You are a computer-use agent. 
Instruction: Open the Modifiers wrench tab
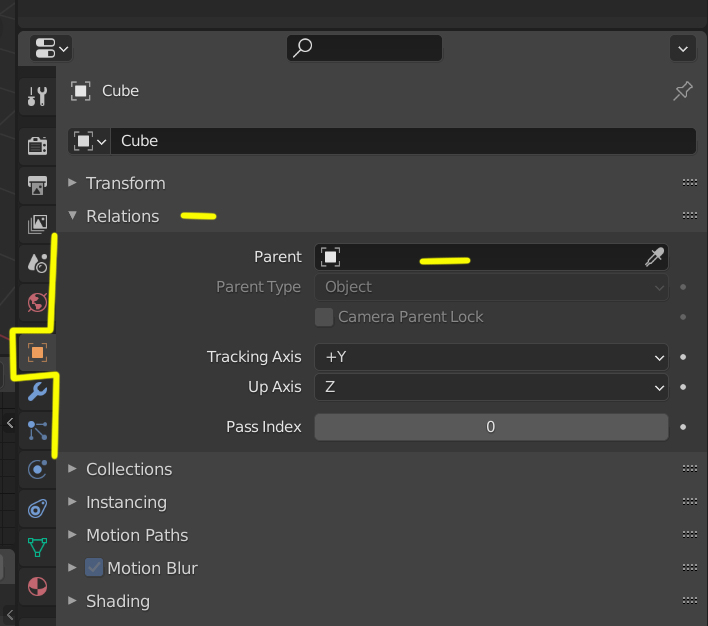[x=37, y=391]
